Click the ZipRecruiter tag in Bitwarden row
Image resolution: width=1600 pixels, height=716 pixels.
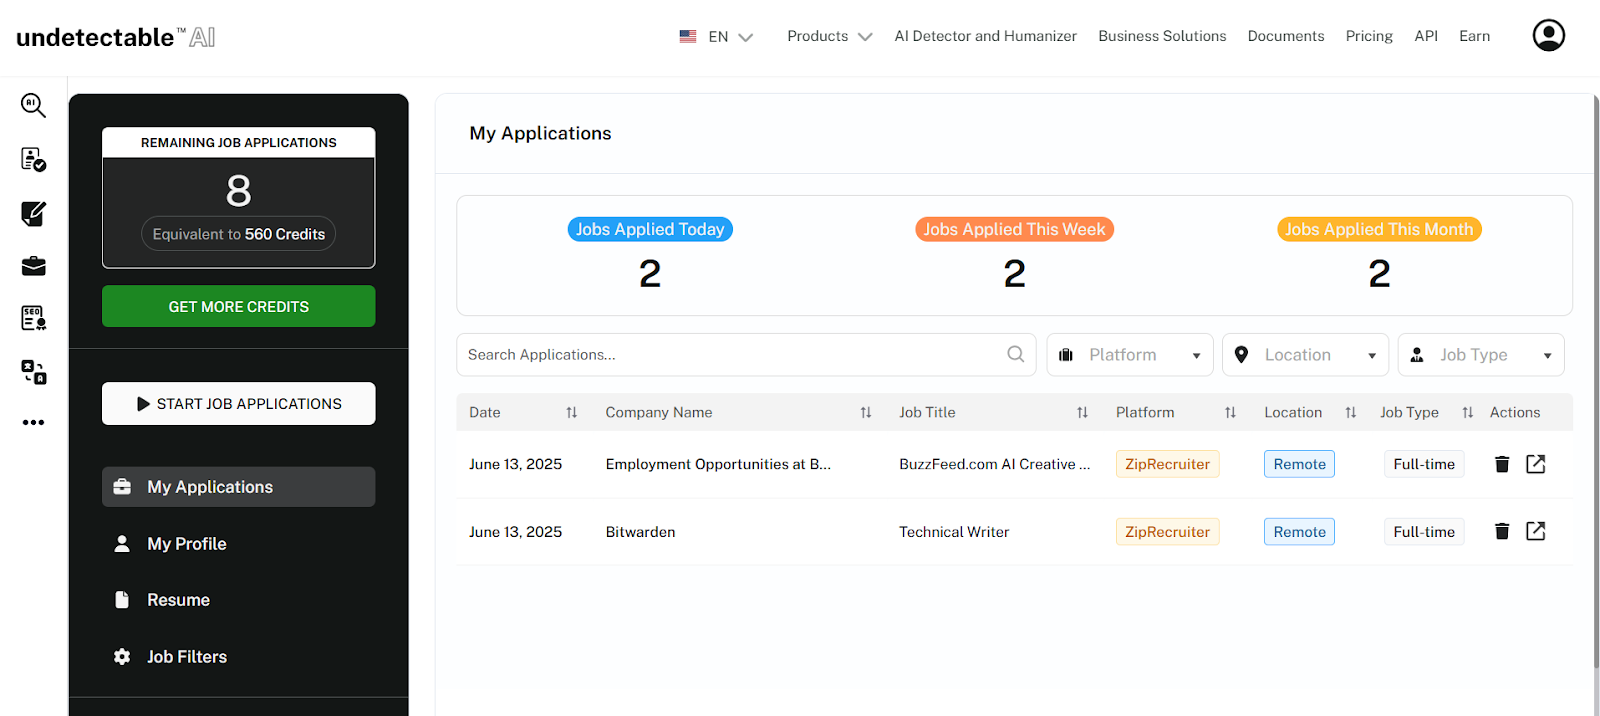[x=1167, y=532]
